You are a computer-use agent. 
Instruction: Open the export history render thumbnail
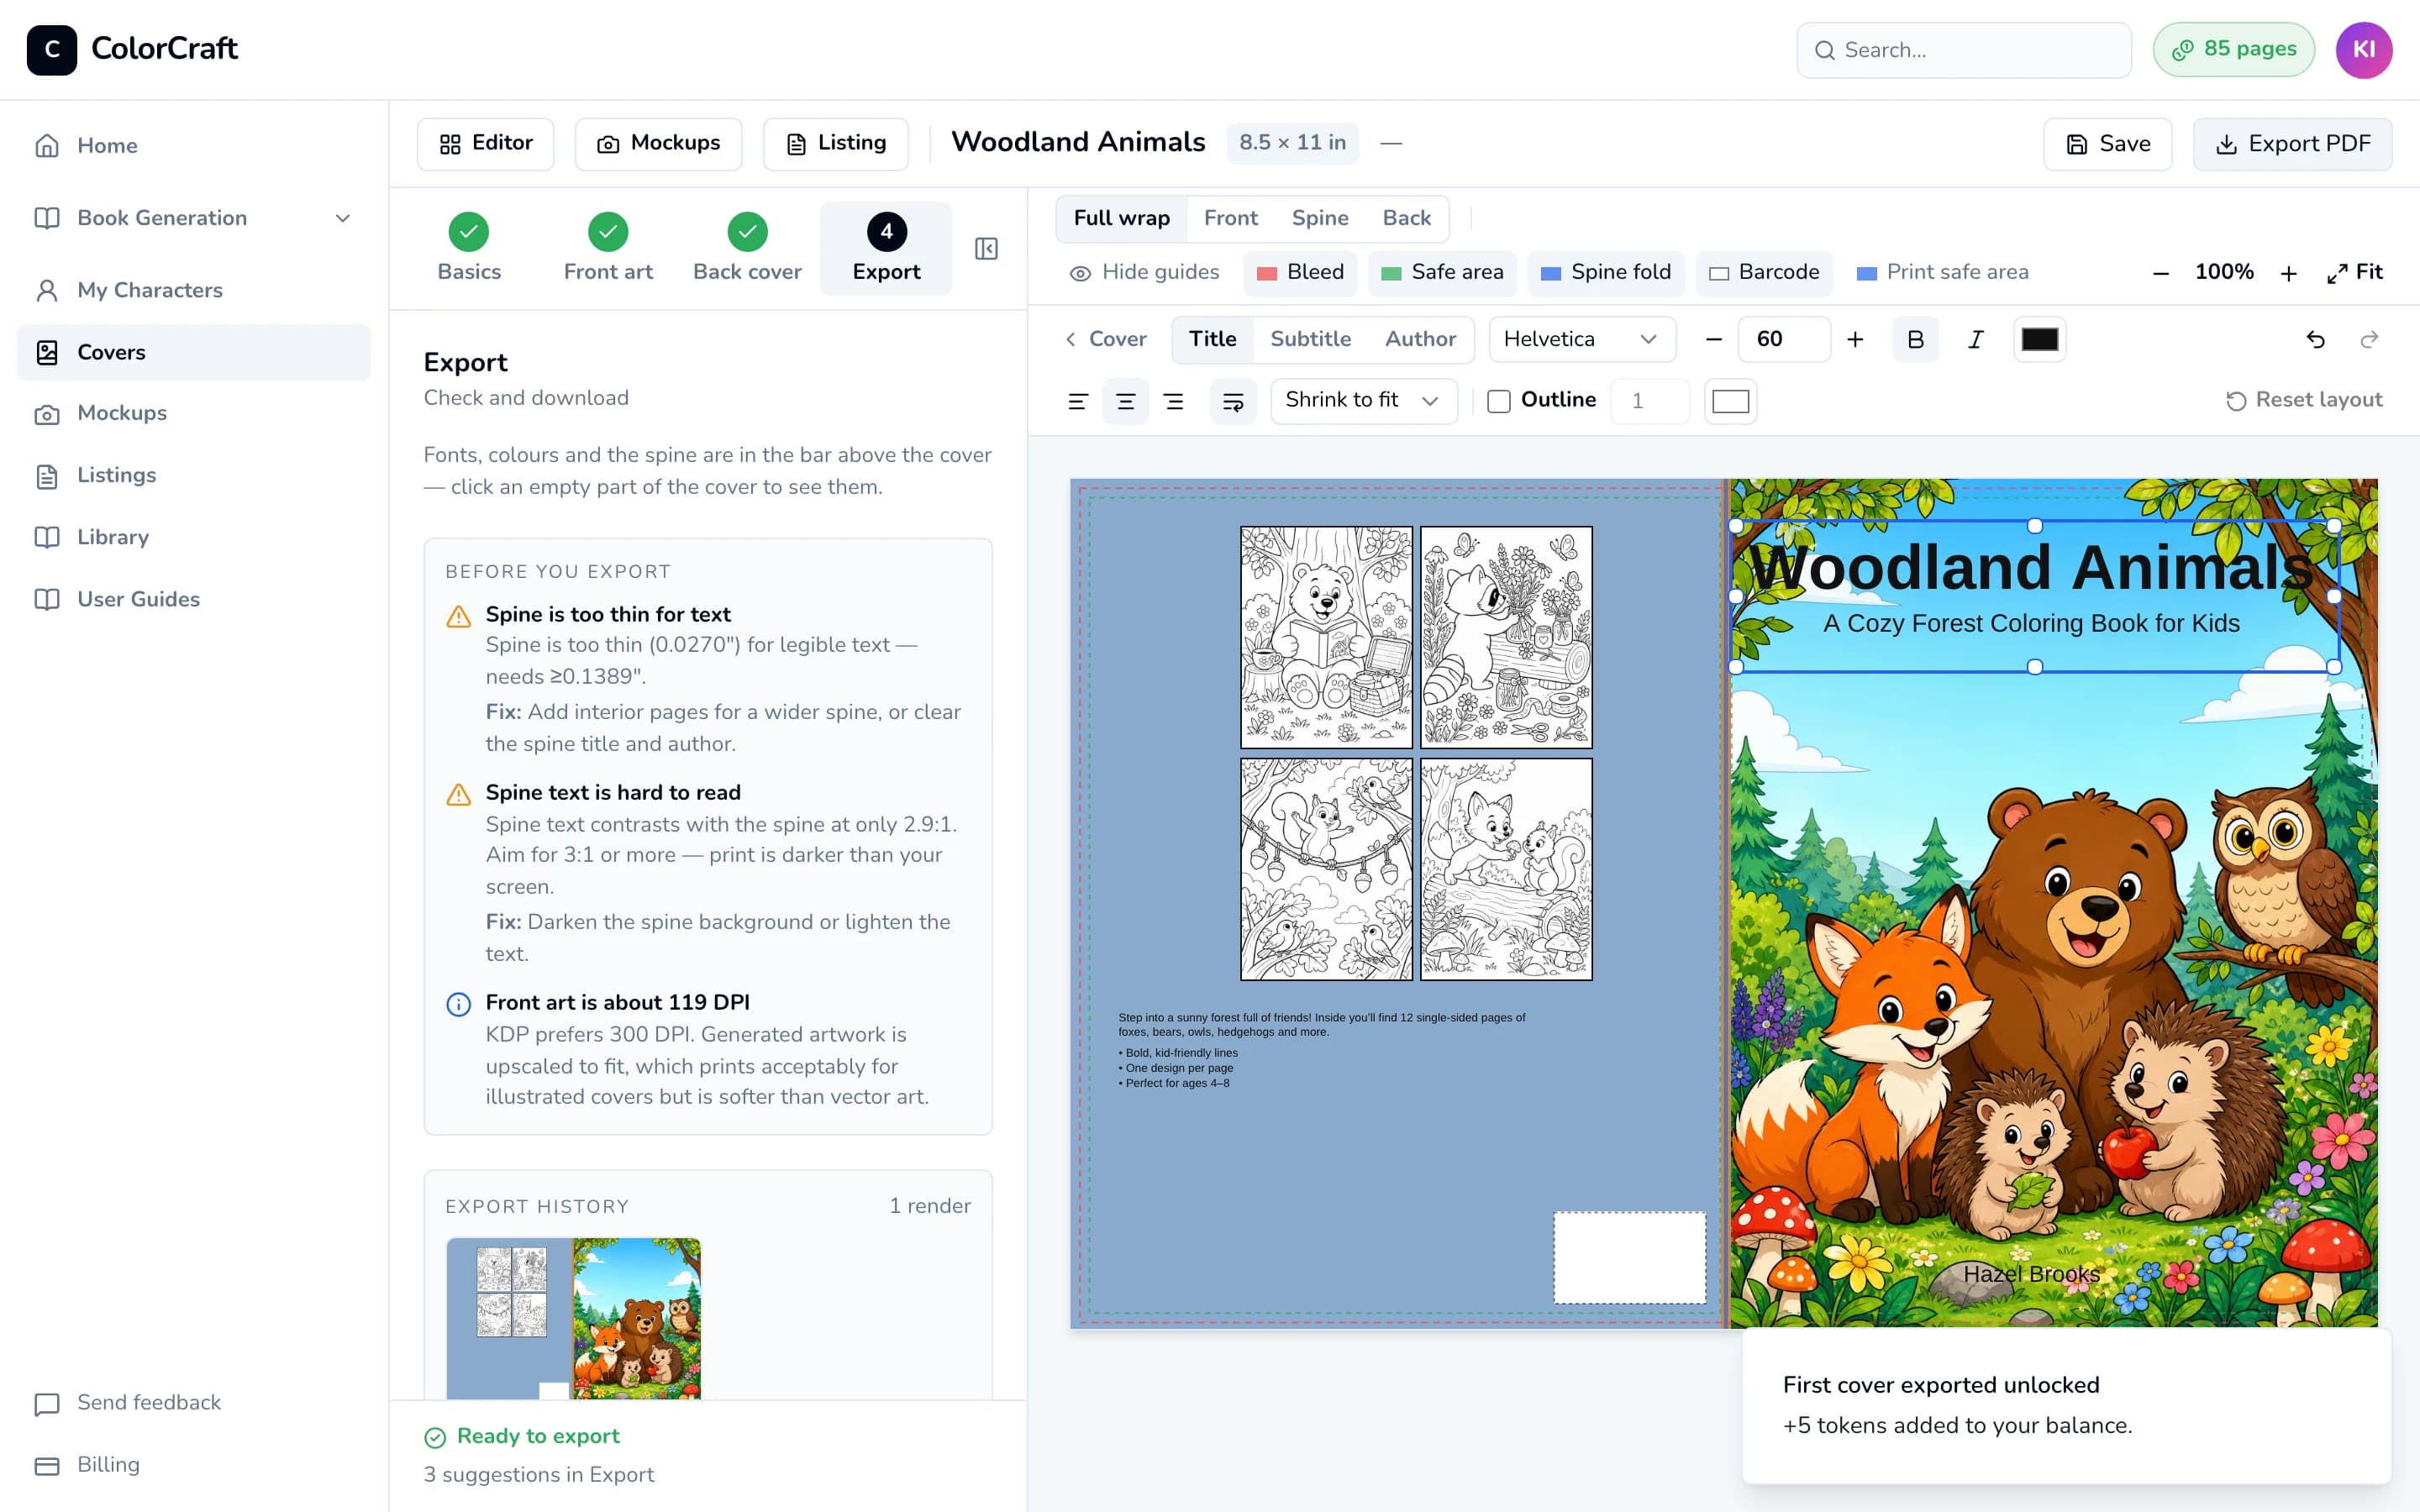click(574, 1318)
